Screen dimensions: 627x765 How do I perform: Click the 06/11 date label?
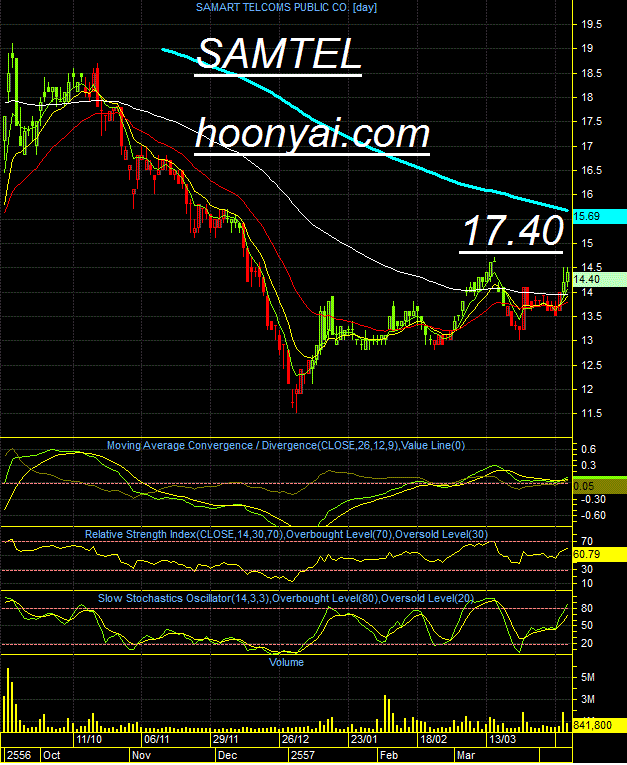[x=157, y=739]
